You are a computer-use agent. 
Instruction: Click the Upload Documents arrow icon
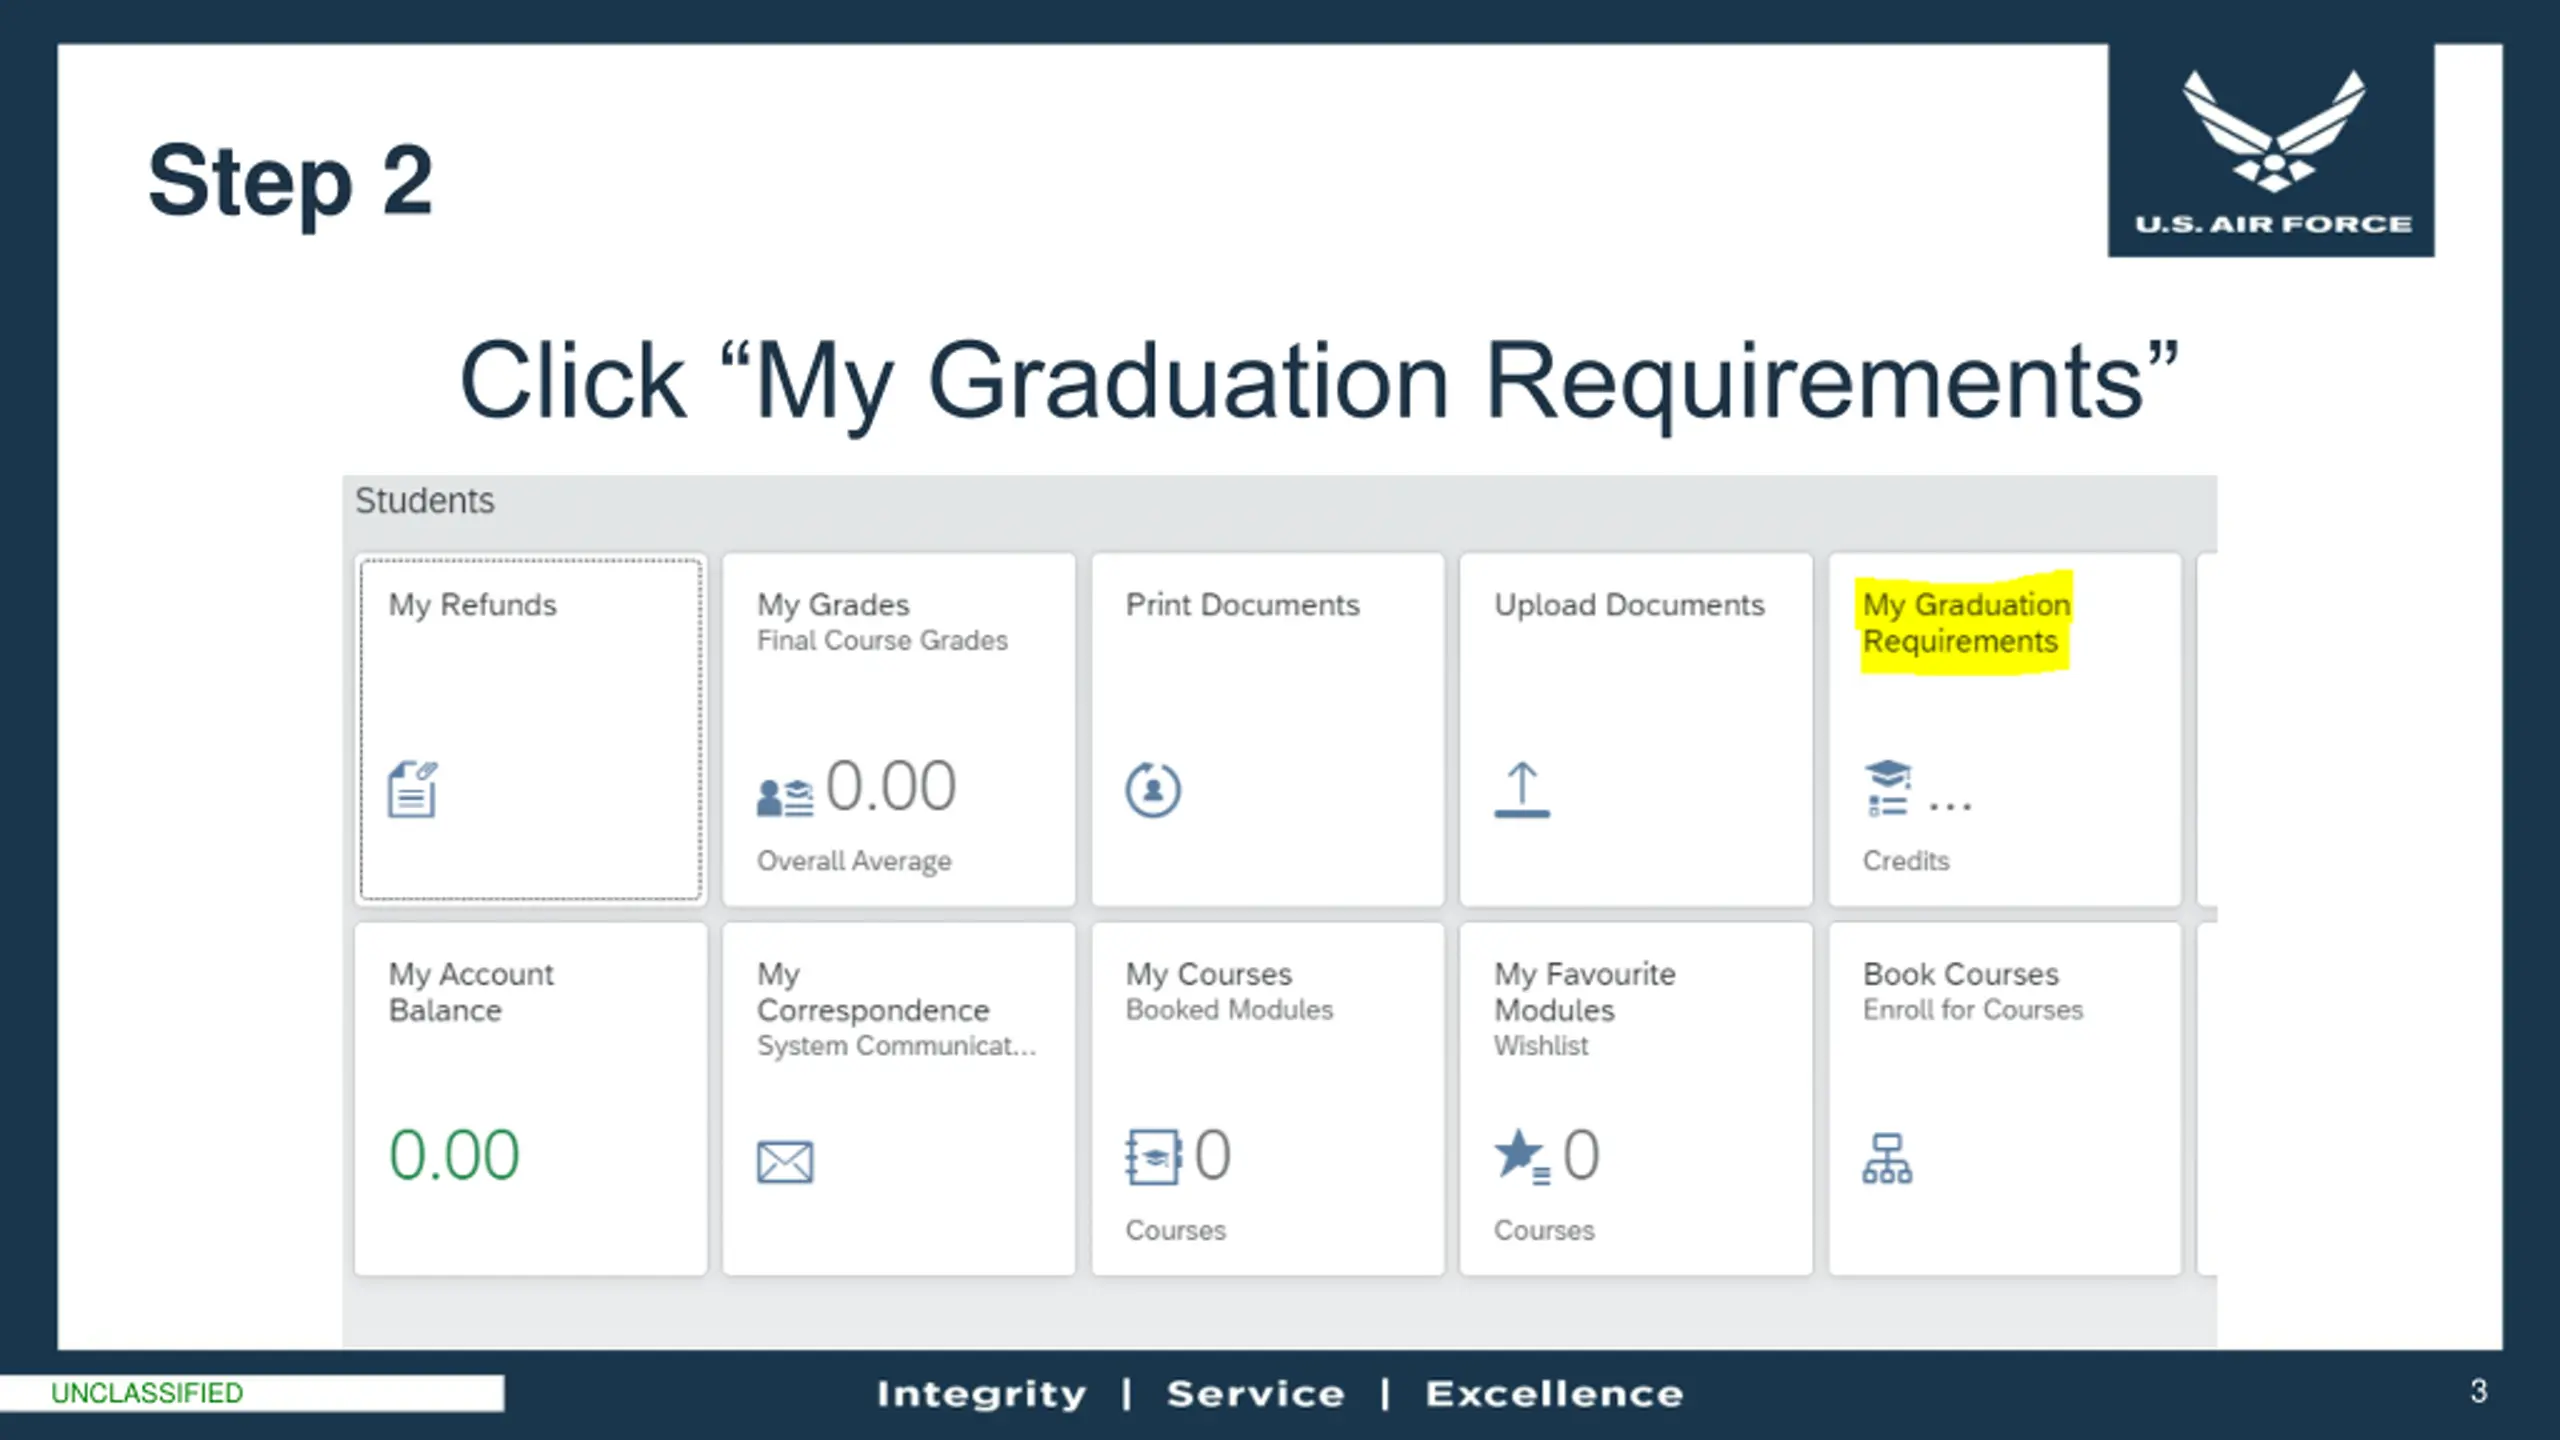point(1522,790)
